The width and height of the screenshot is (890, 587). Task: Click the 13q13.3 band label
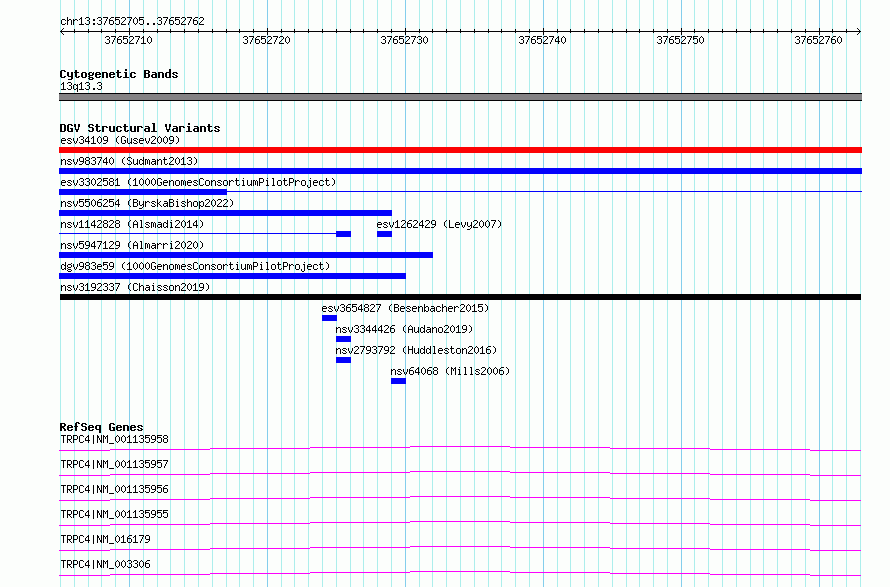[x=81, y=86]
